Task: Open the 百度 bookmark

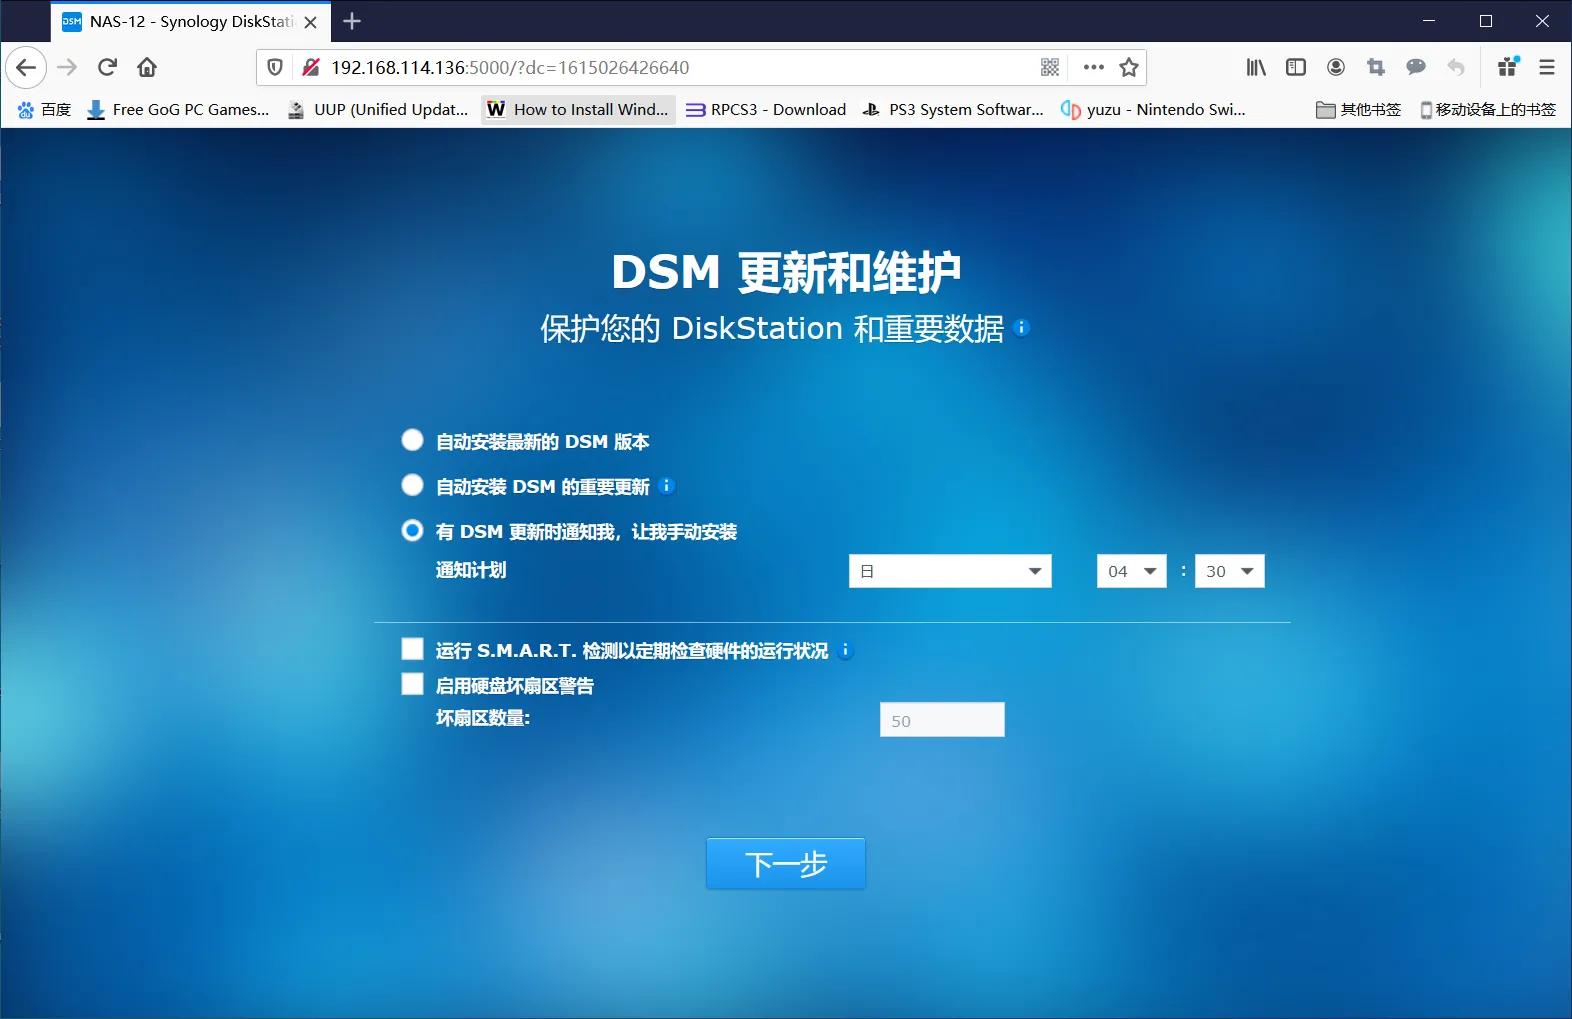Action: pyautogui.click(x=44, y=110)
